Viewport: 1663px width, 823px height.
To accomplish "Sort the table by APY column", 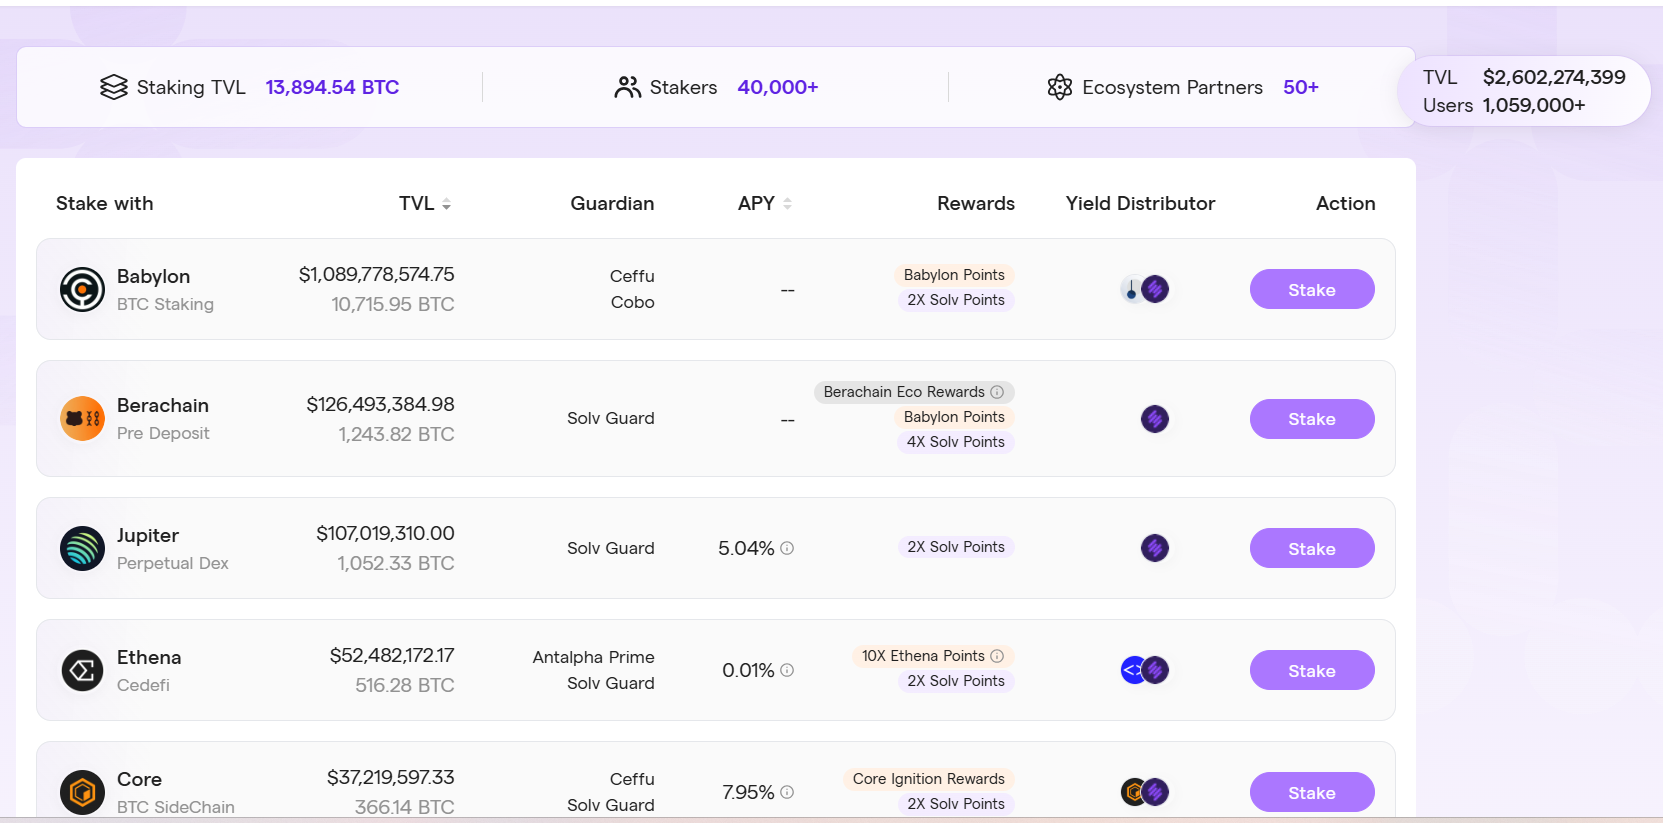I will (x=787, y=204).
